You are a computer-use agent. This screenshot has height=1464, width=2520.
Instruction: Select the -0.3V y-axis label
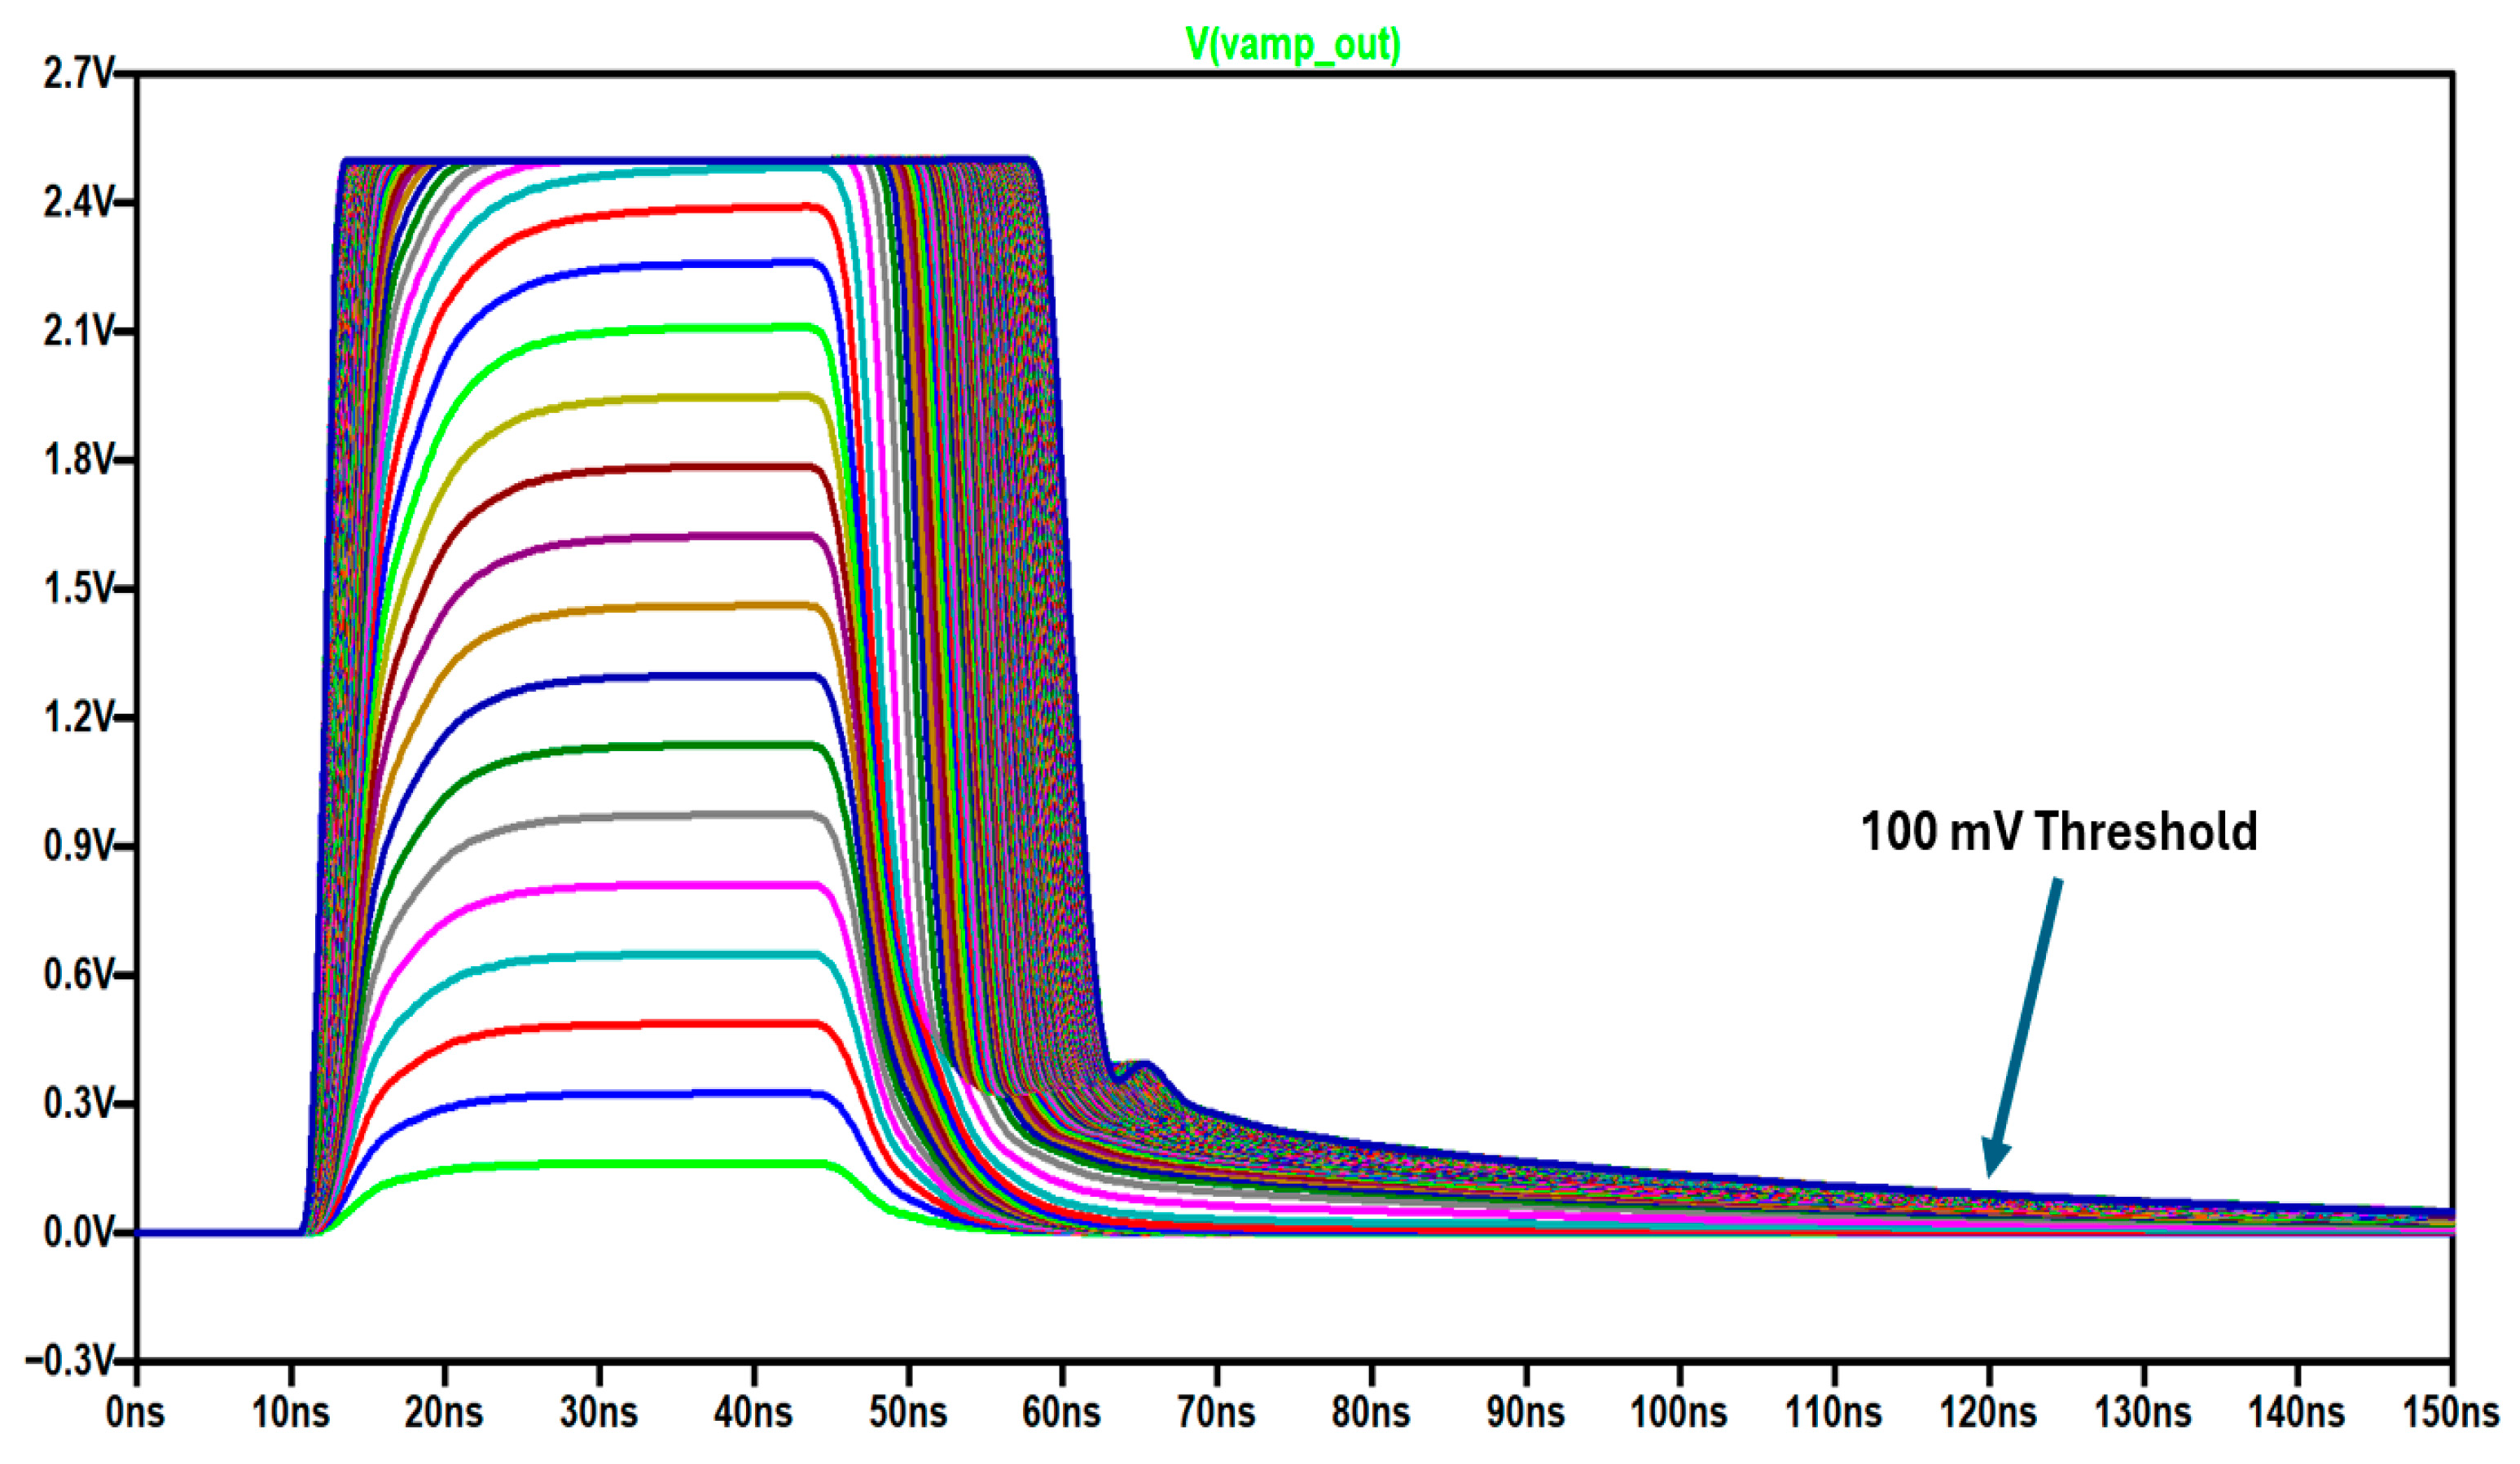(x=69, y=1360)
